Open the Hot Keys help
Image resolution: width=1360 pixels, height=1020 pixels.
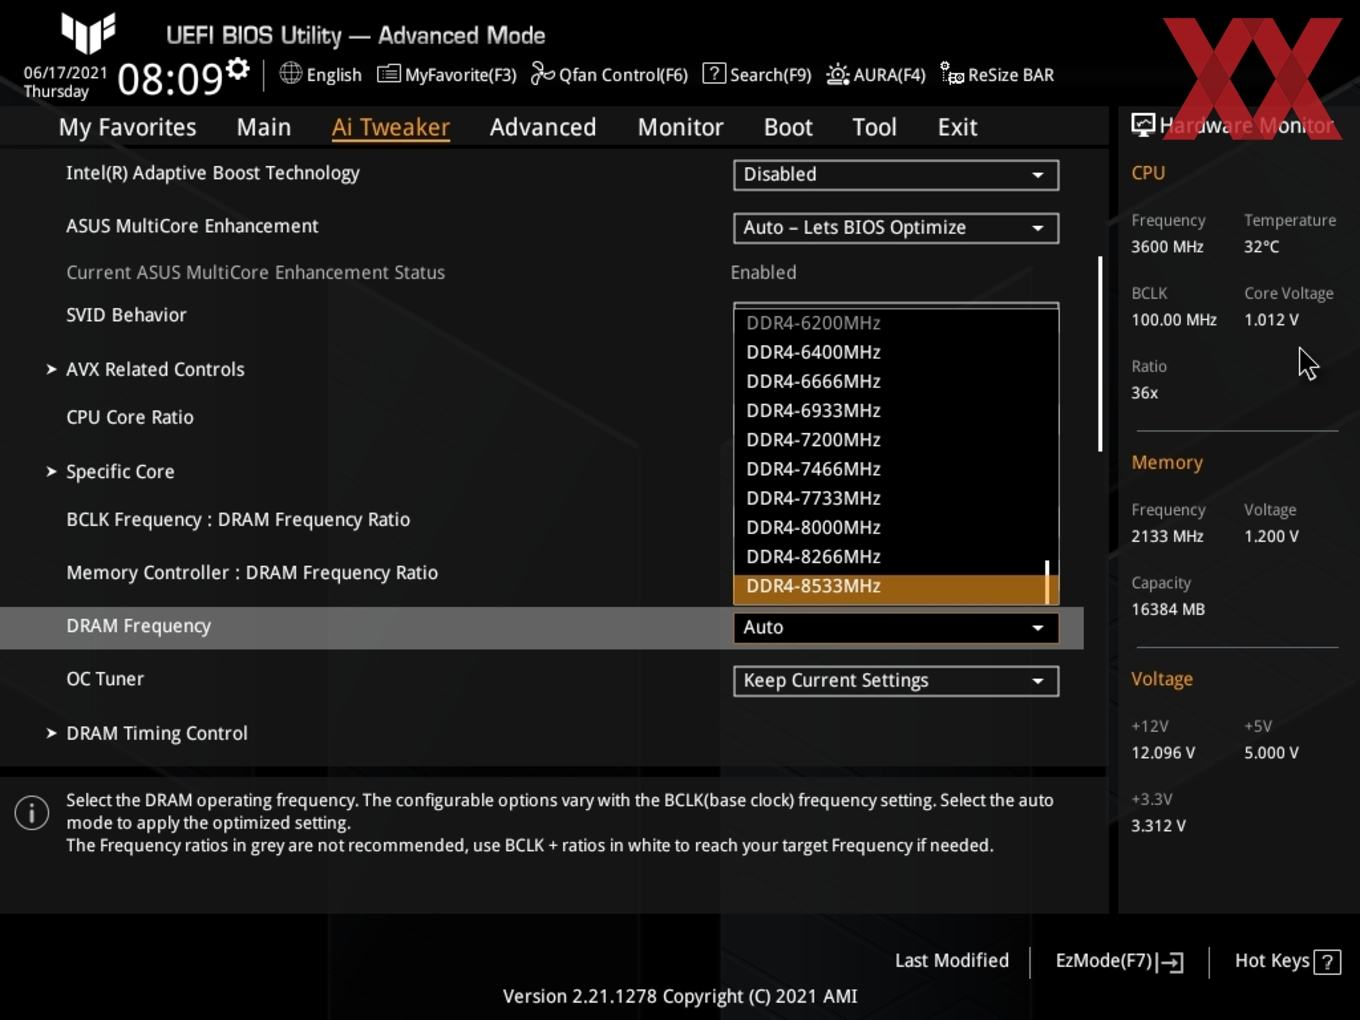coord(1287,961)
